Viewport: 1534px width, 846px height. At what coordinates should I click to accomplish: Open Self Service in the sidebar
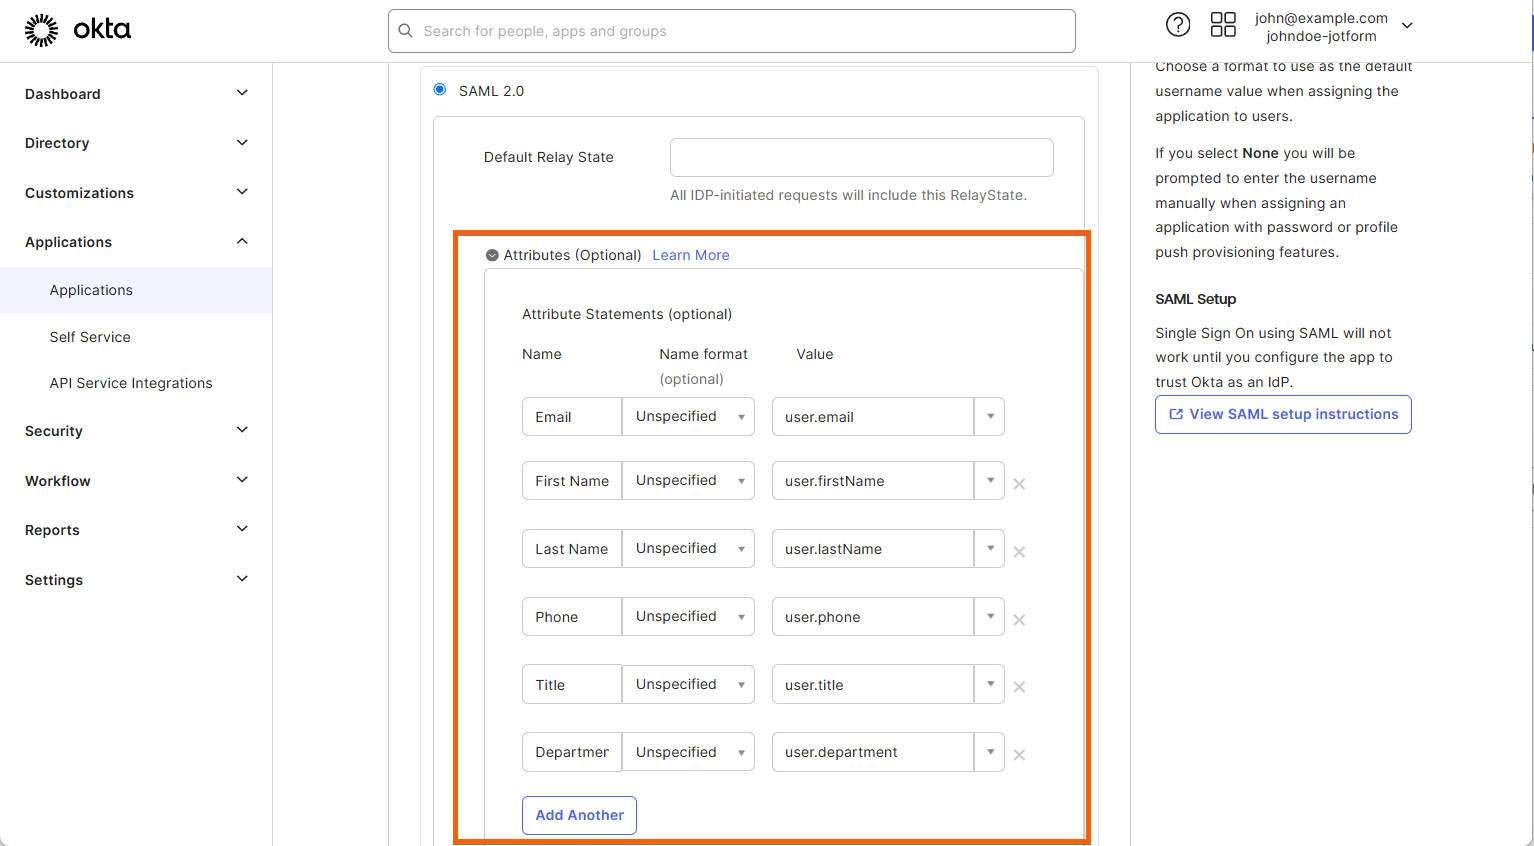(90, 337)
